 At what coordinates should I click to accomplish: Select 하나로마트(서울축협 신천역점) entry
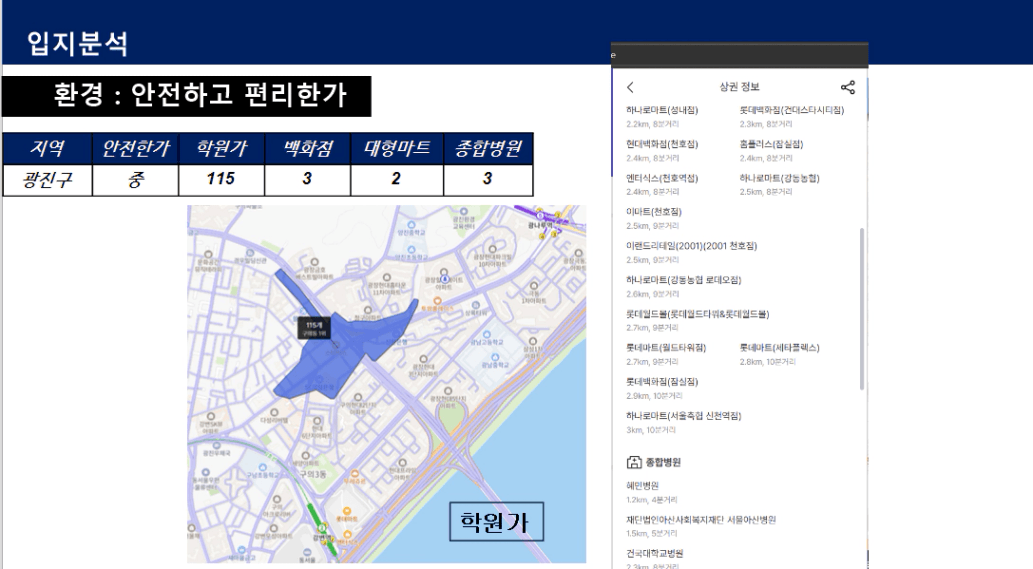tap(683, 422)
